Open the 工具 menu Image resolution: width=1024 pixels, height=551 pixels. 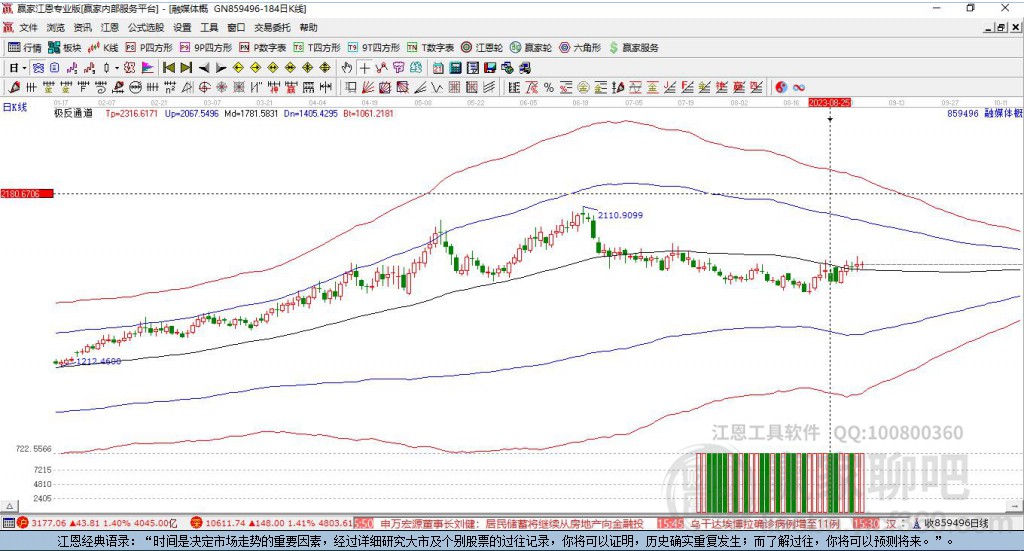coord(209,27)
